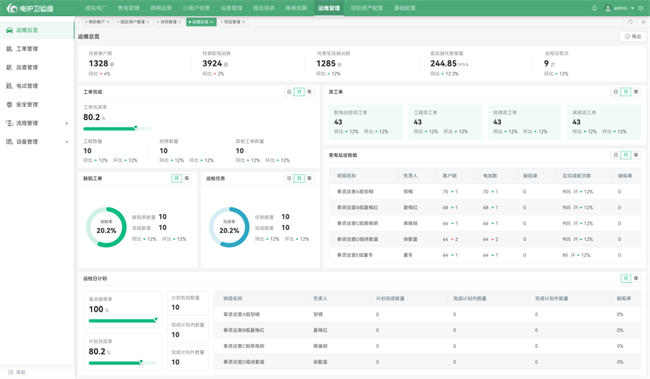Go to 电试管理 in the sidebar
650x379 pixels.
click(27, 86)
